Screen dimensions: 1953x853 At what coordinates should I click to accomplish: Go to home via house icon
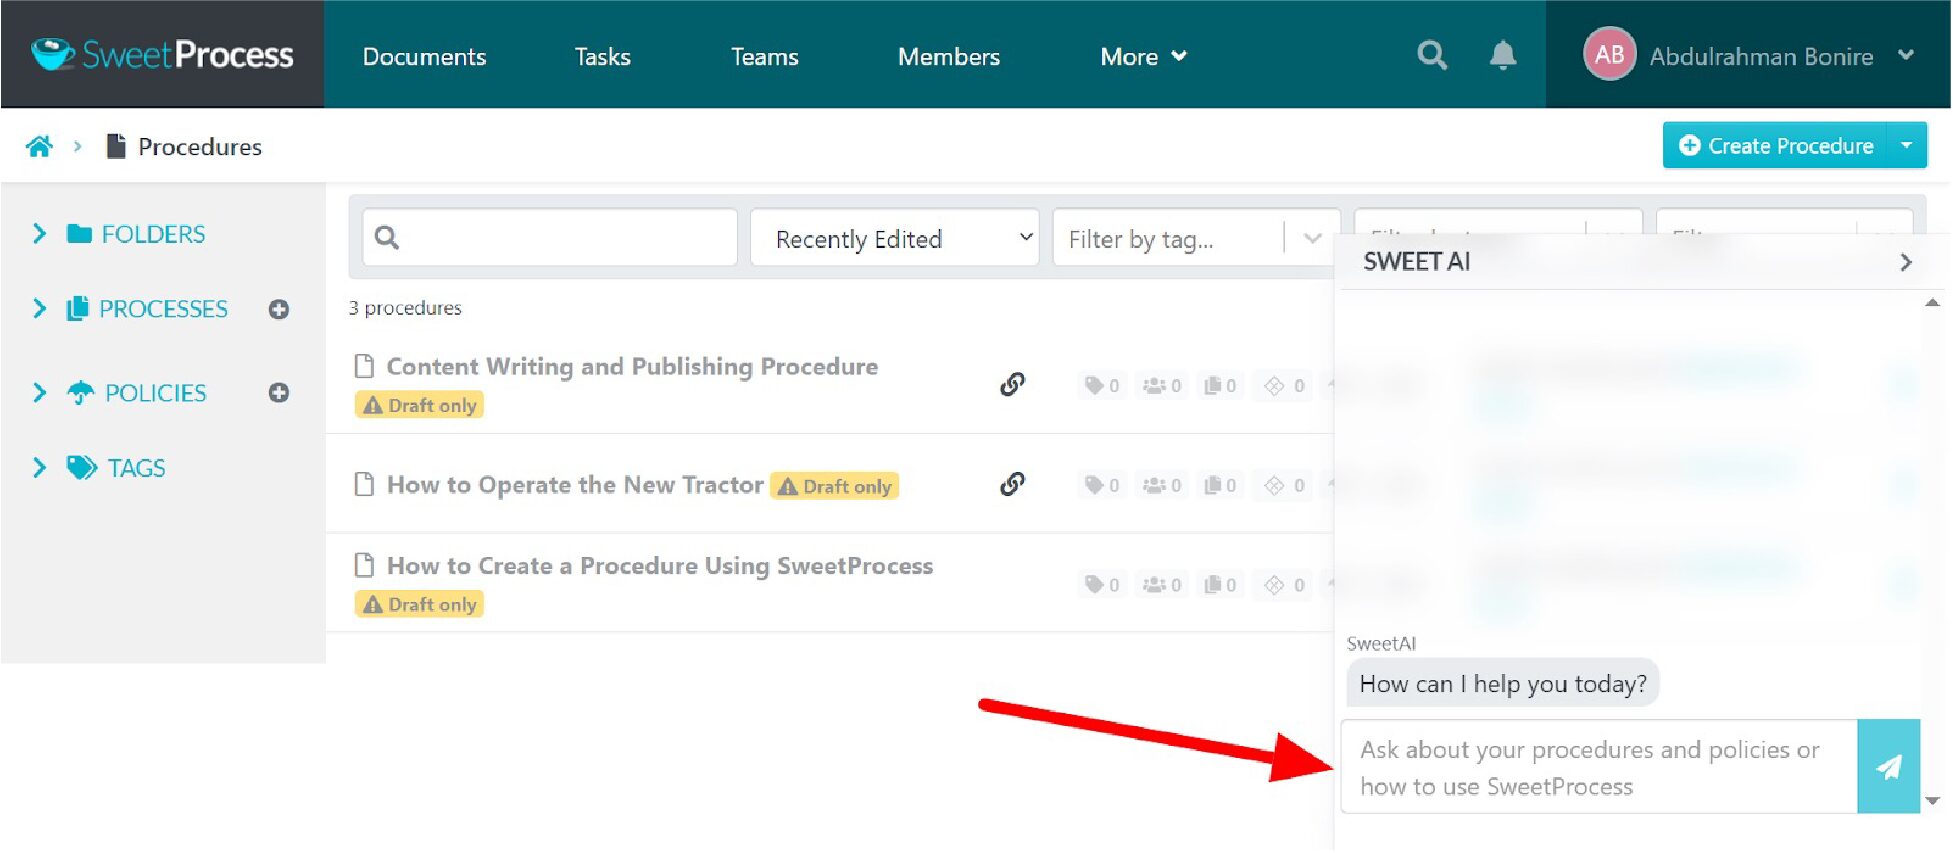[40, 147]
